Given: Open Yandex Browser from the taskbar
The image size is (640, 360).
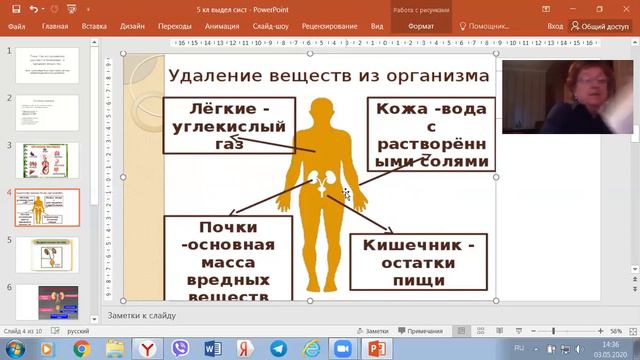Looking at the screenshot, I should pyautogui.click(x=147, y=349).
